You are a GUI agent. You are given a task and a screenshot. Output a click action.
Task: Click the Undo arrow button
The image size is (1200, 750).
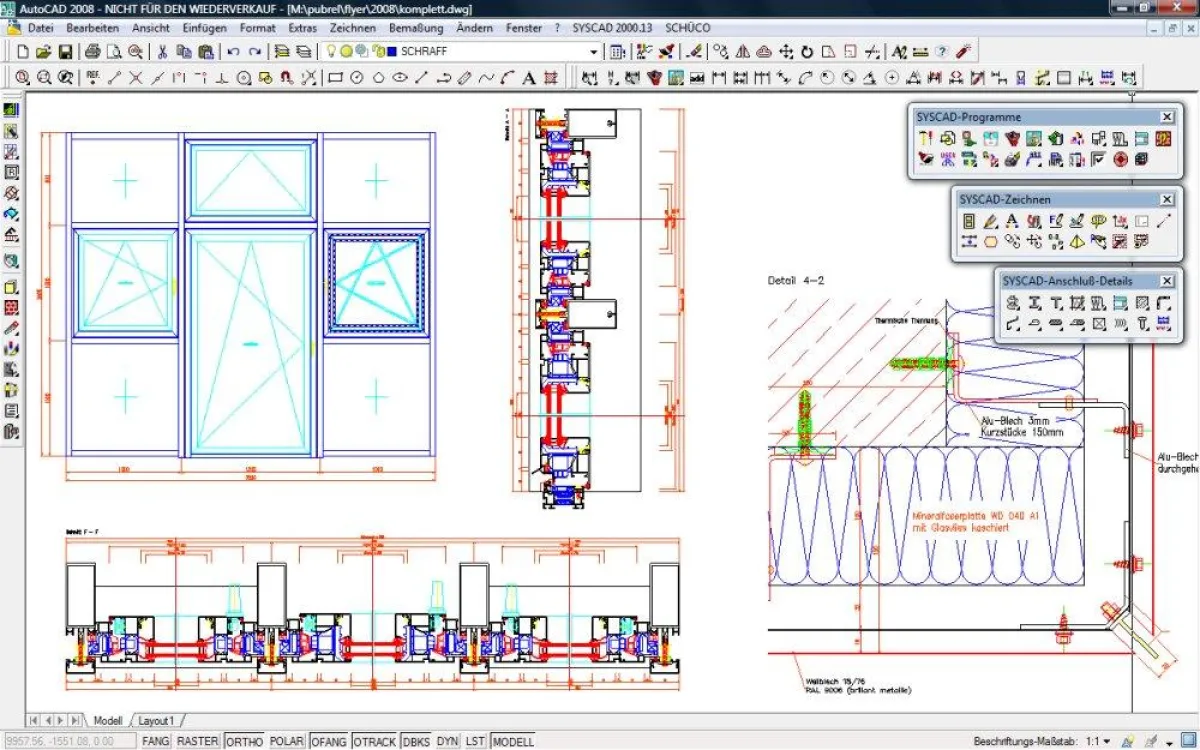pos(232,50)
